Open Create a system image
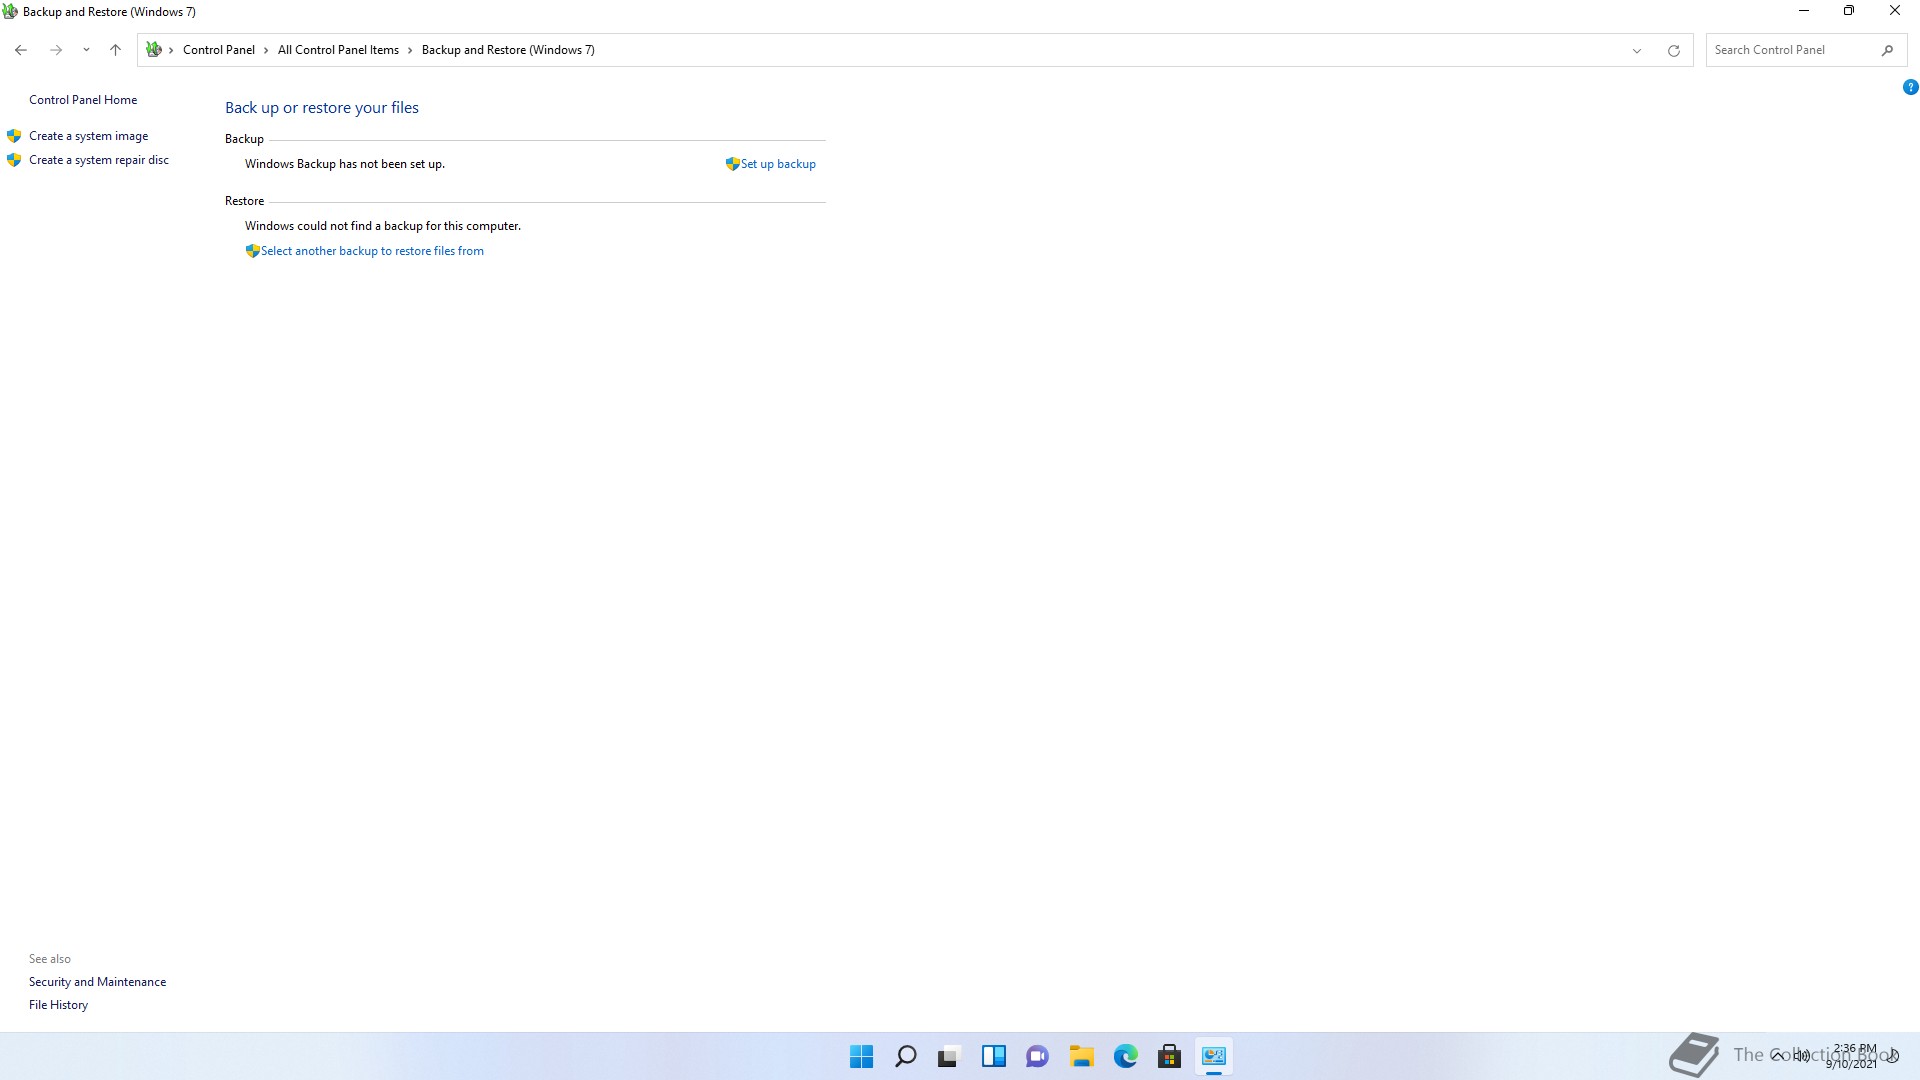Viewport: 1920px width, 1080px height. coord(88,136)
